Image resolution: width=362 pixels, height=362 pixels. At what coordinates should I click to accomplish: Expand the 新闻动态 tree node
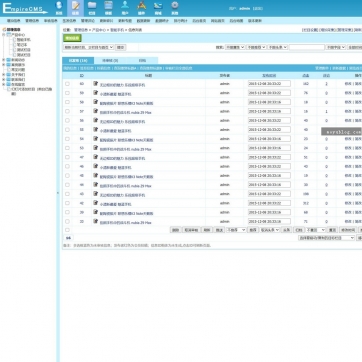click(x=4, y=60)
